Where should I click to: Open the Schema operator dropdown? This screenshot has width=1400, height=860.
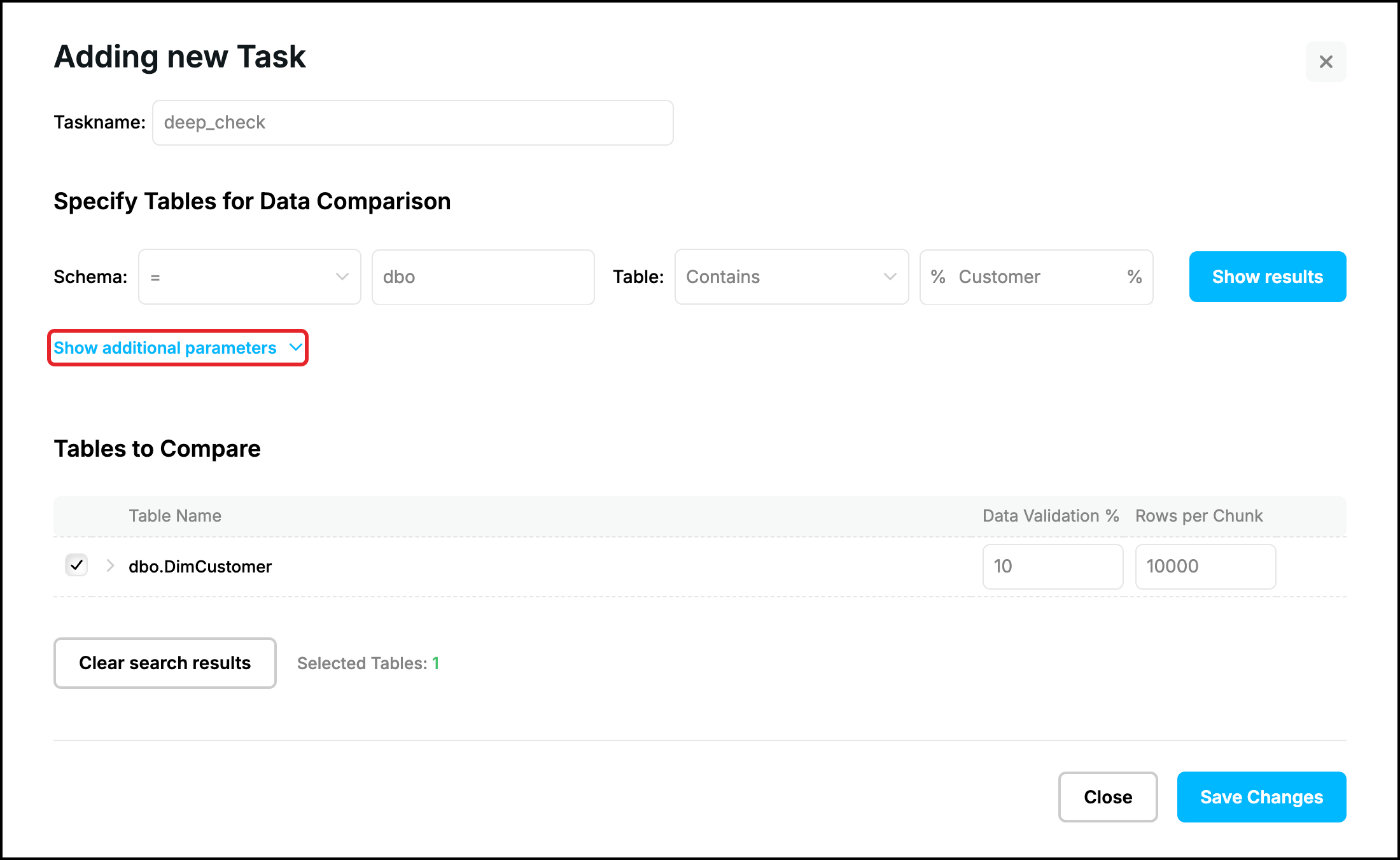250,277
